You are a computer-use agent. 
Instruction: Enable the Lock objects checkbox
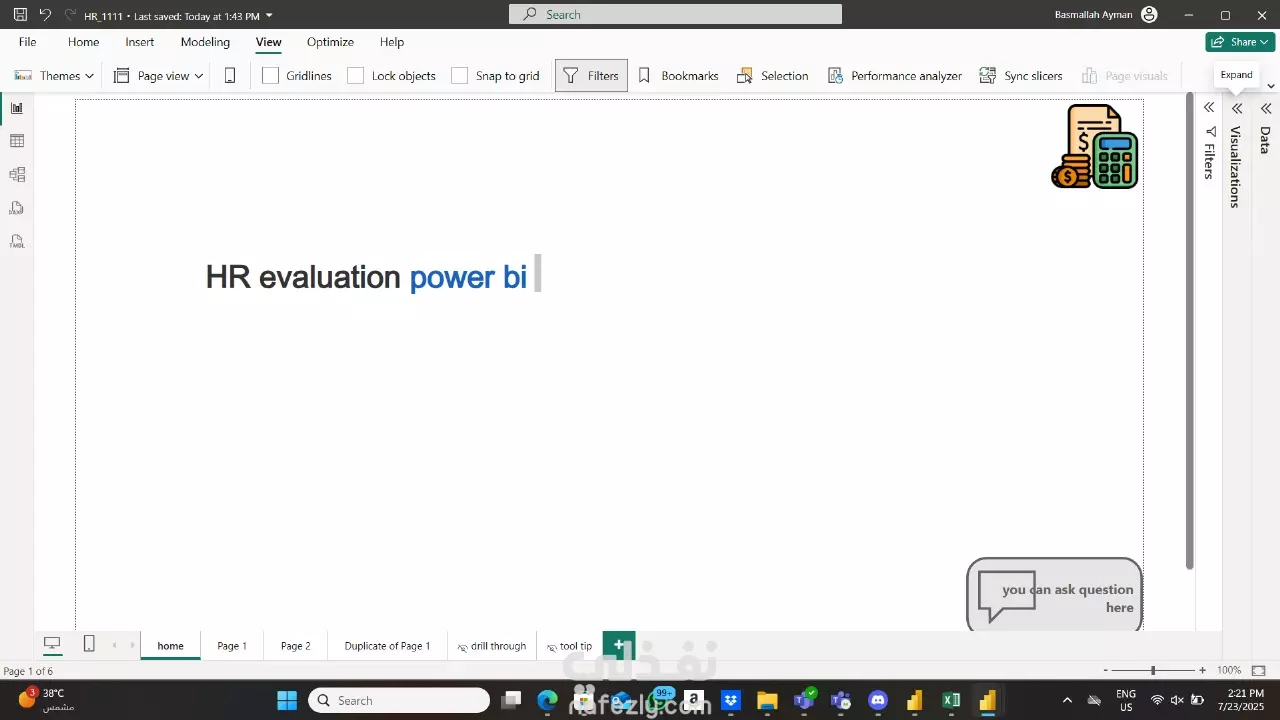[x=355, y=76]
